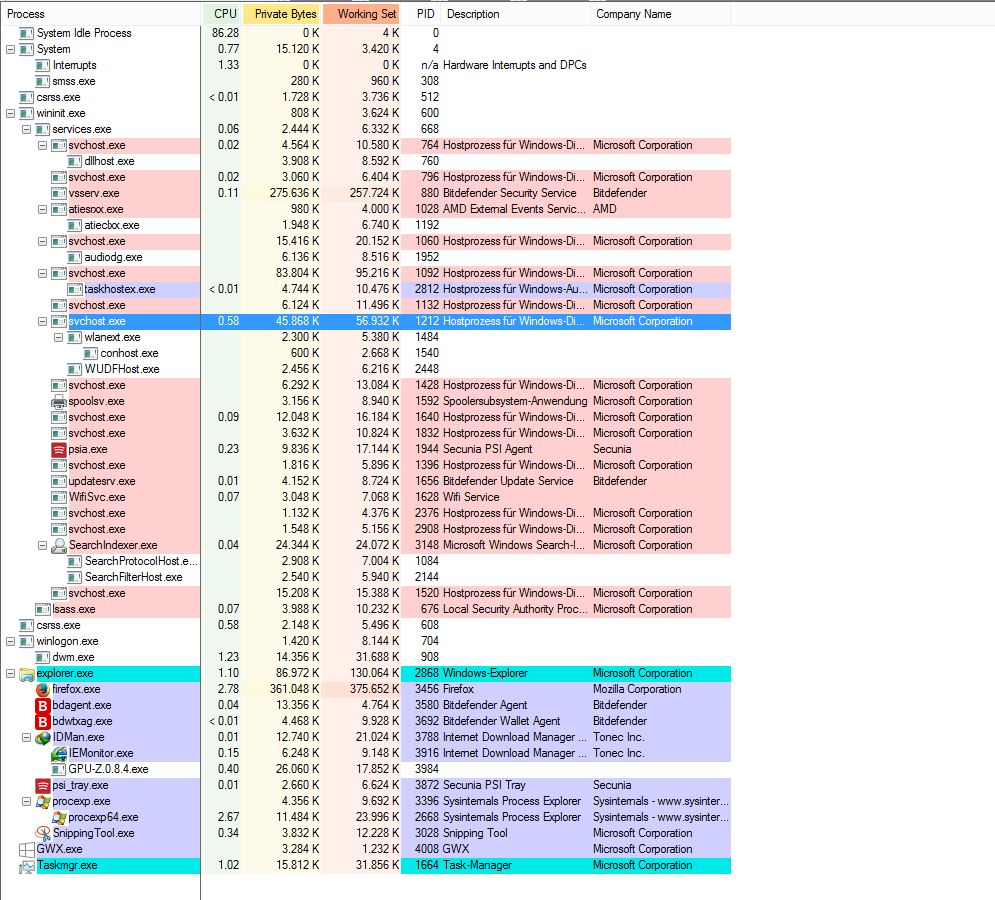
Task: Click the dwm.exe process icon
Action: [x=43, y=658]
